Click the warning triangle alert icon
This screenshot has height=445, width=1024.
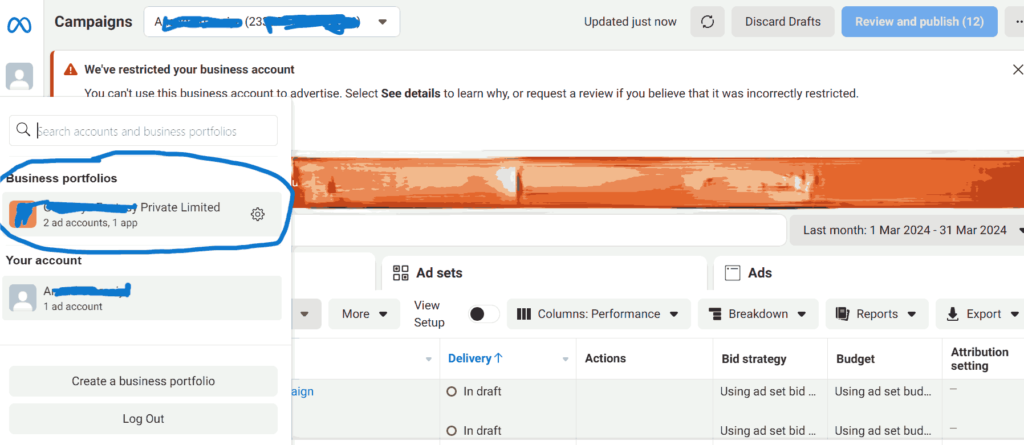coord(70,70)
